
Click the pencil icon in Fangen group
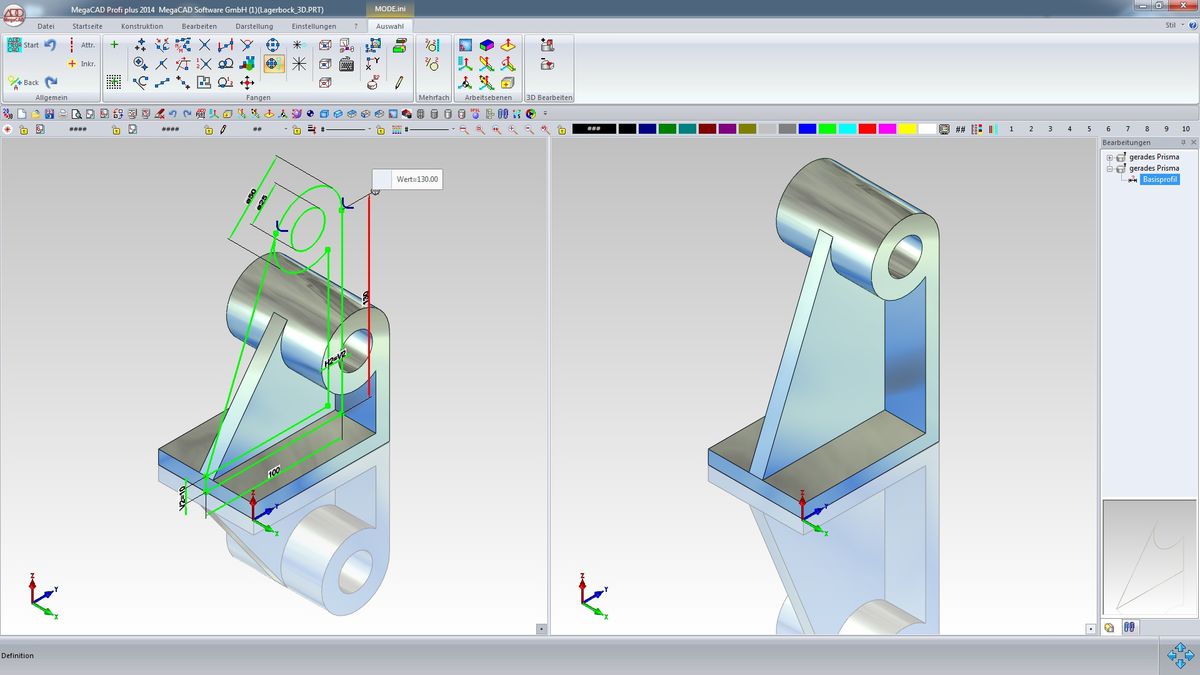tap(399, 82)
